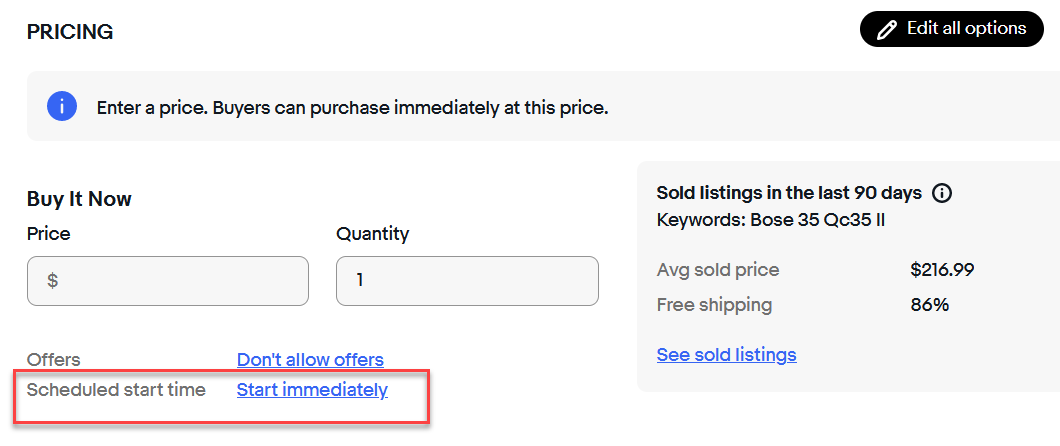Click the Enter a price banner message

point(352,107)
